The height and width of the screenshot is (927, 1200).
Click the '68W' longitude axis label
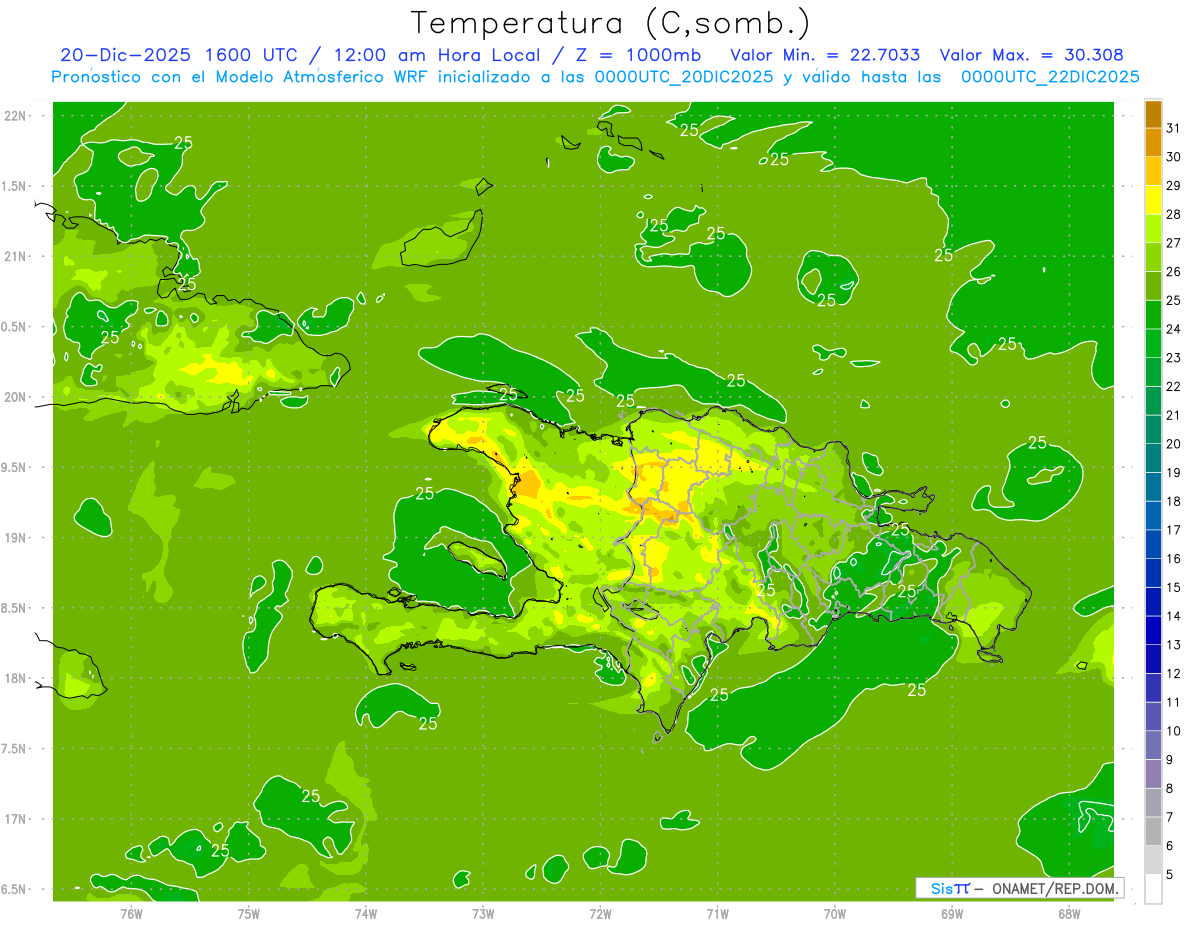click(1069, 913)
